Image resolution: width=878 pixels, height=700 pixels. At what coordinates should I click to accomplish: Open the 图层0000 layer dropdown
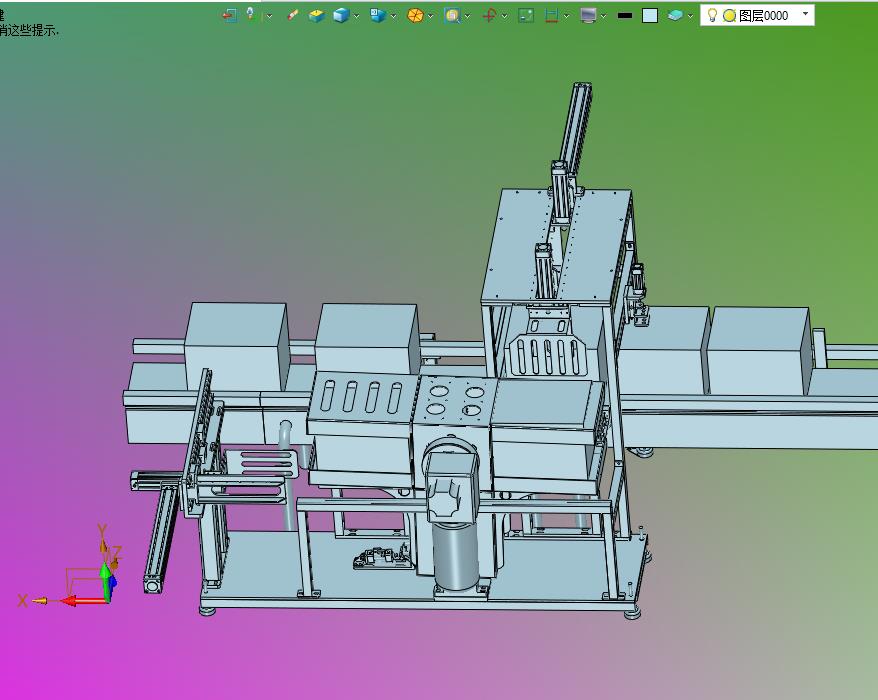pos(805,14)
